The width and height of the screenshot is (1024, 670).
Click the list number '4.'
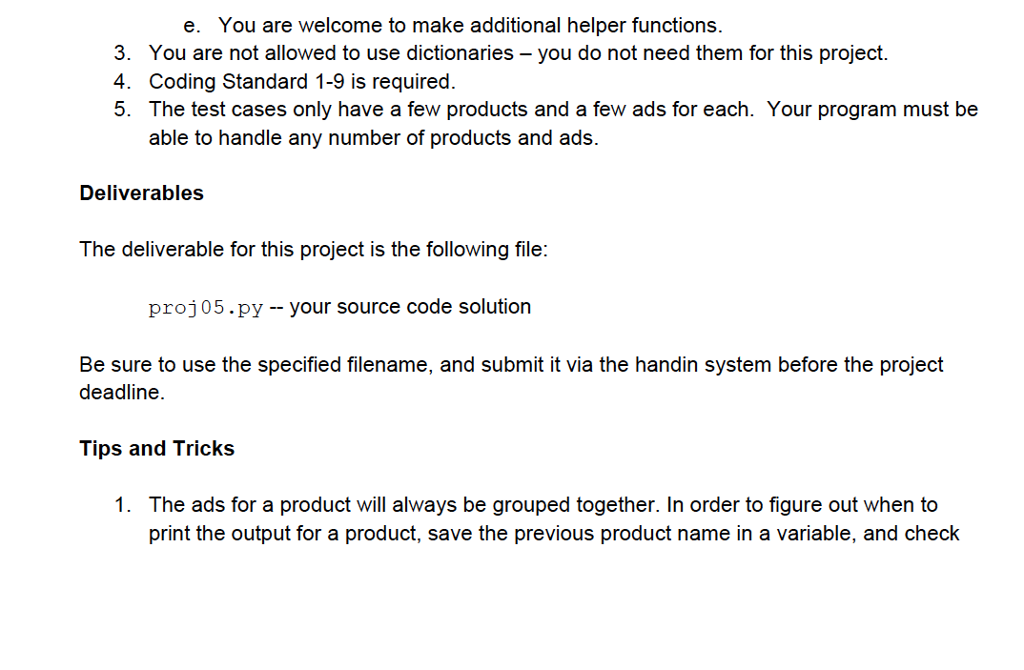tap(122, 82)
